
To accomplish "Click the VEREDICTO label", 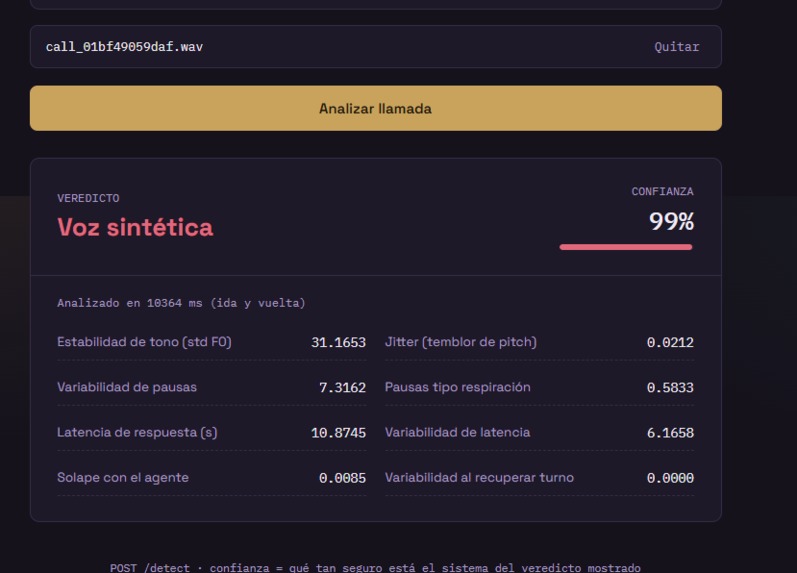I will pos(88,198).
